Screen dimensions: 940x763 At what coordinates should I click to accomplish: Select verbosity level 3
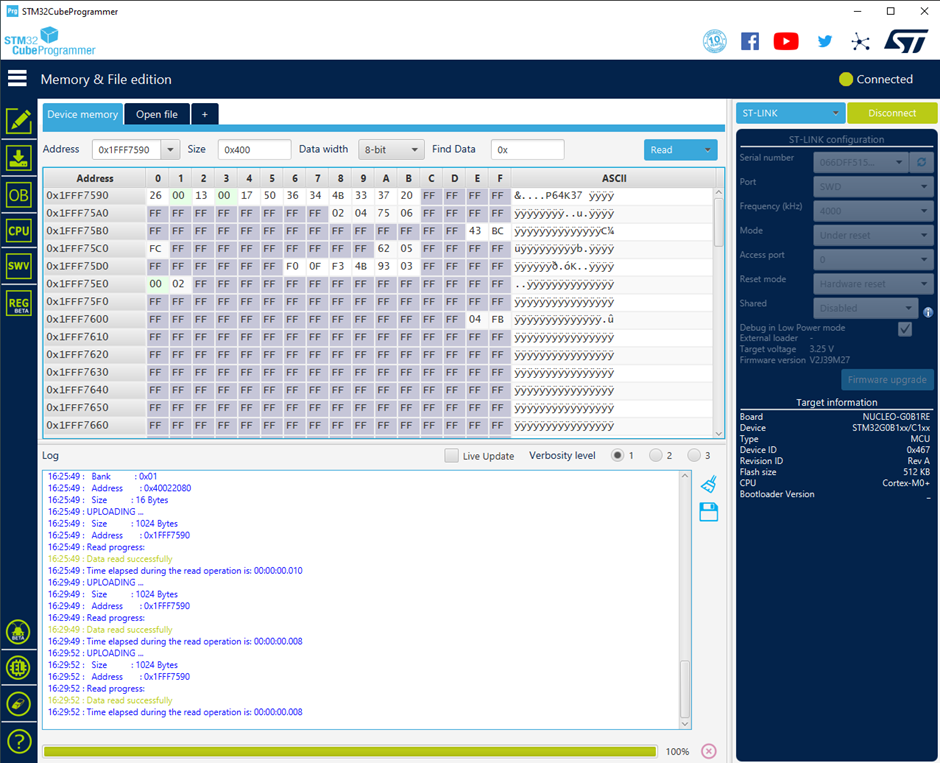pyautogui.click(x=694, y=456)
